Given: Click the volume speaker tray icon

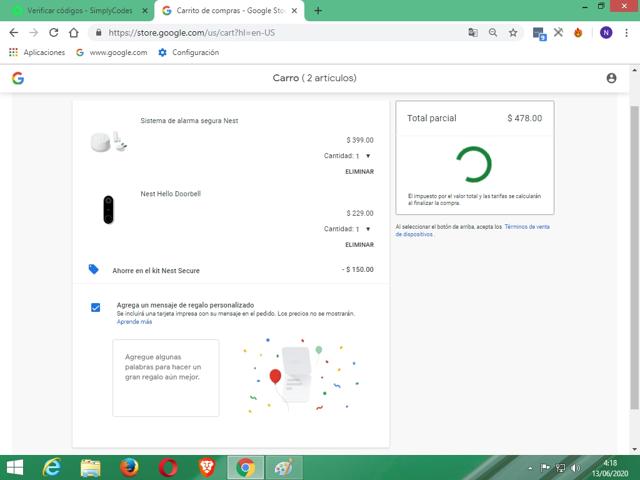Looking at the screenshot, I should click(576, 468).
